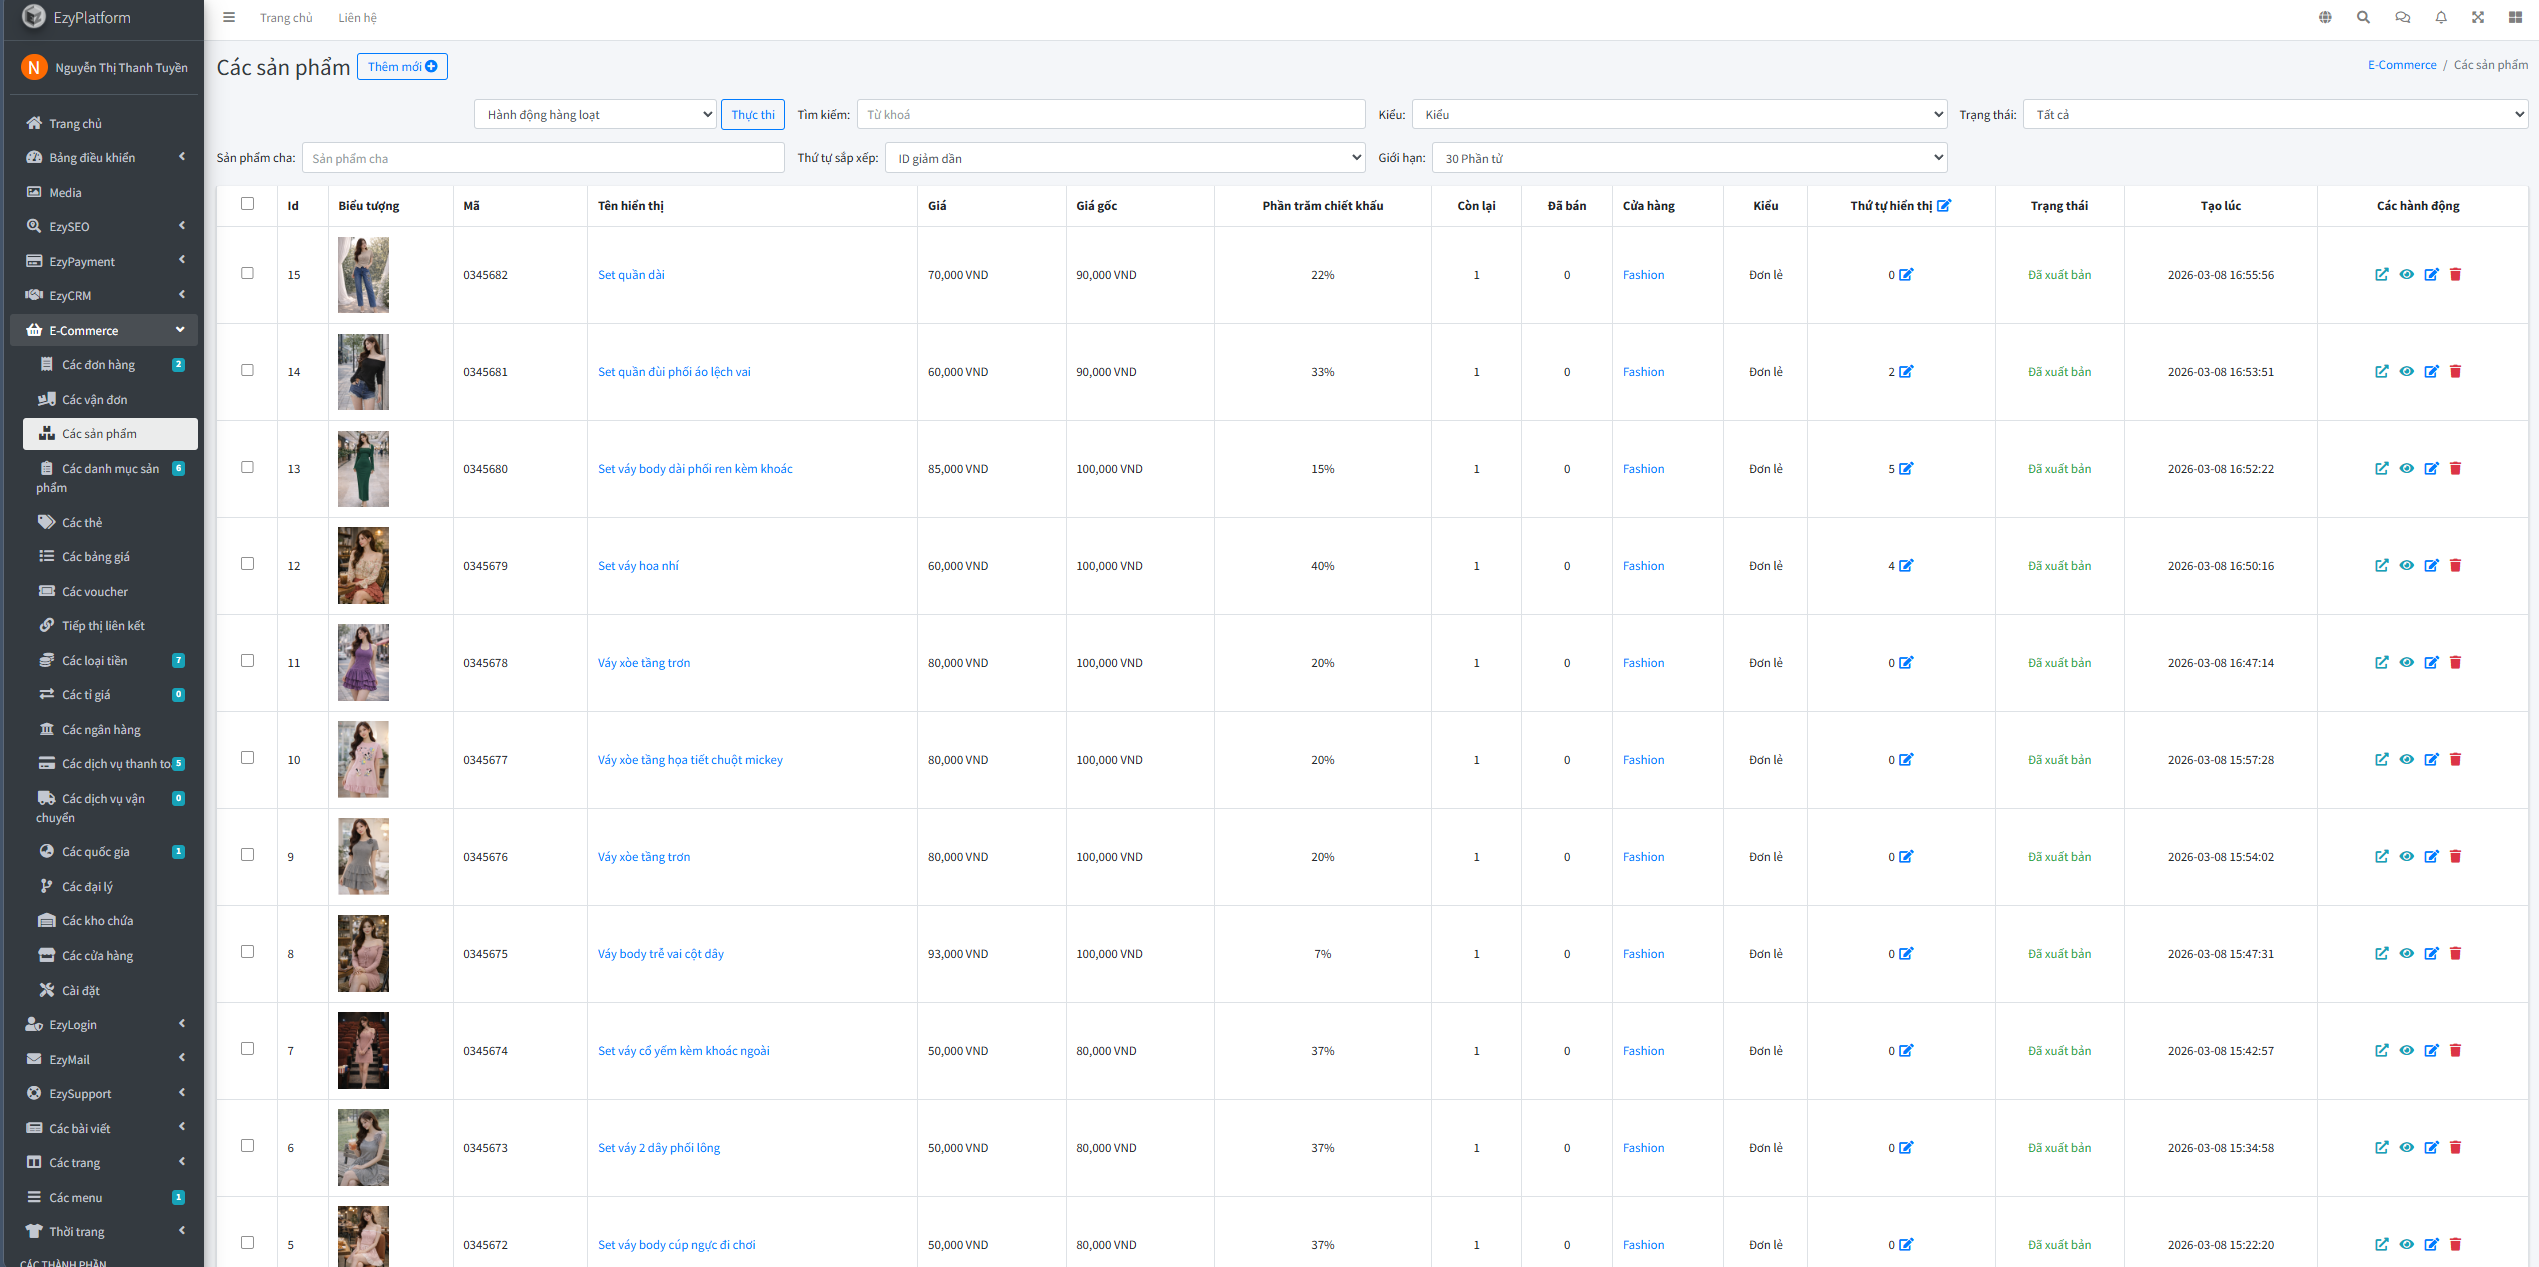Open the edit pencil icon for product 0345680

click(x=2431, y=469)
